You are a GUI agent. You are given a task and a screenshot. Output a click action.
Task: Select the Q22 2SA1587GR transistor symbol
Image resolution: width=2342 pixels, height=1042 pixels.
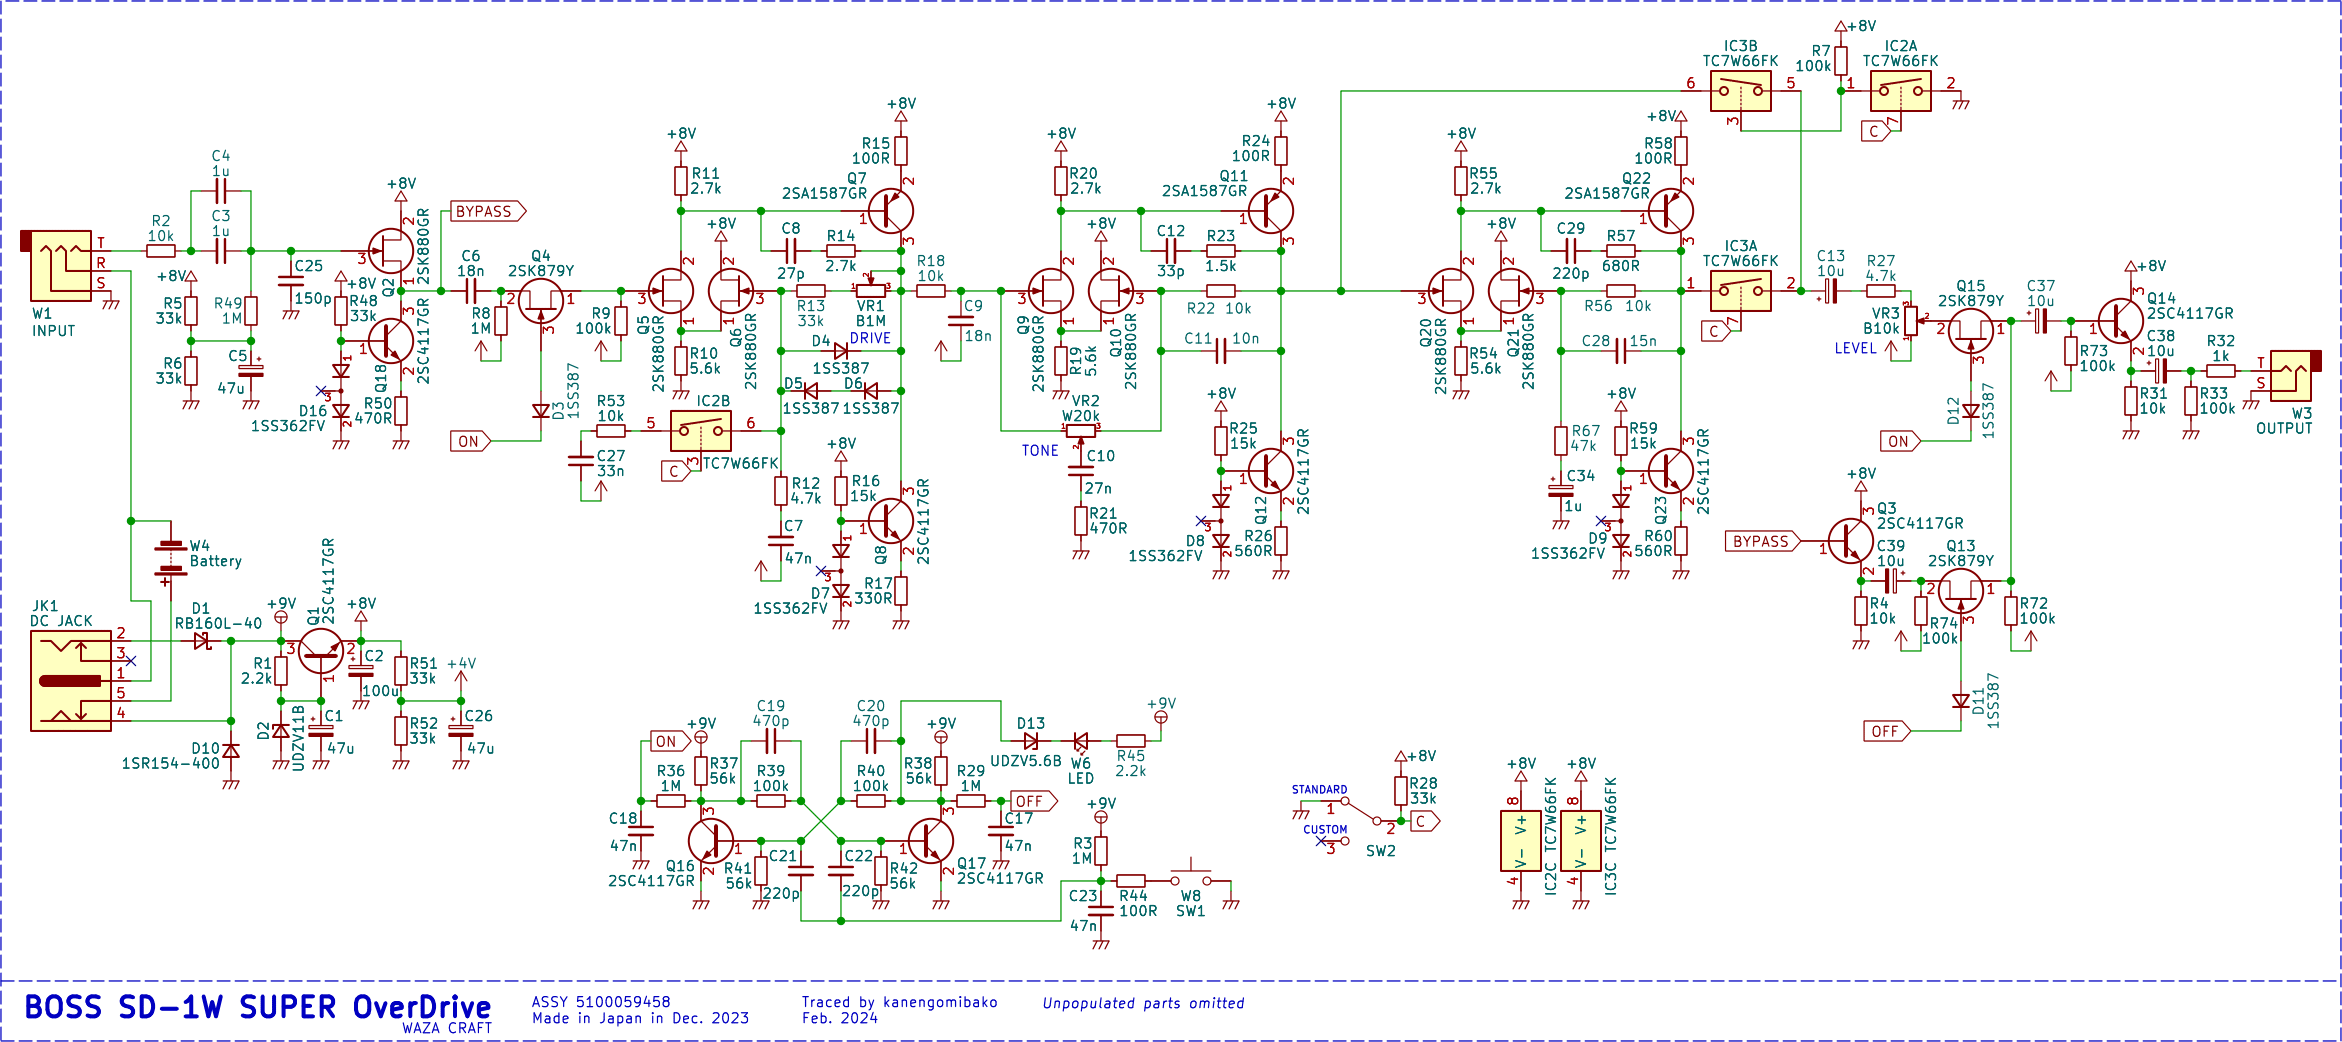click(1671, 211)
